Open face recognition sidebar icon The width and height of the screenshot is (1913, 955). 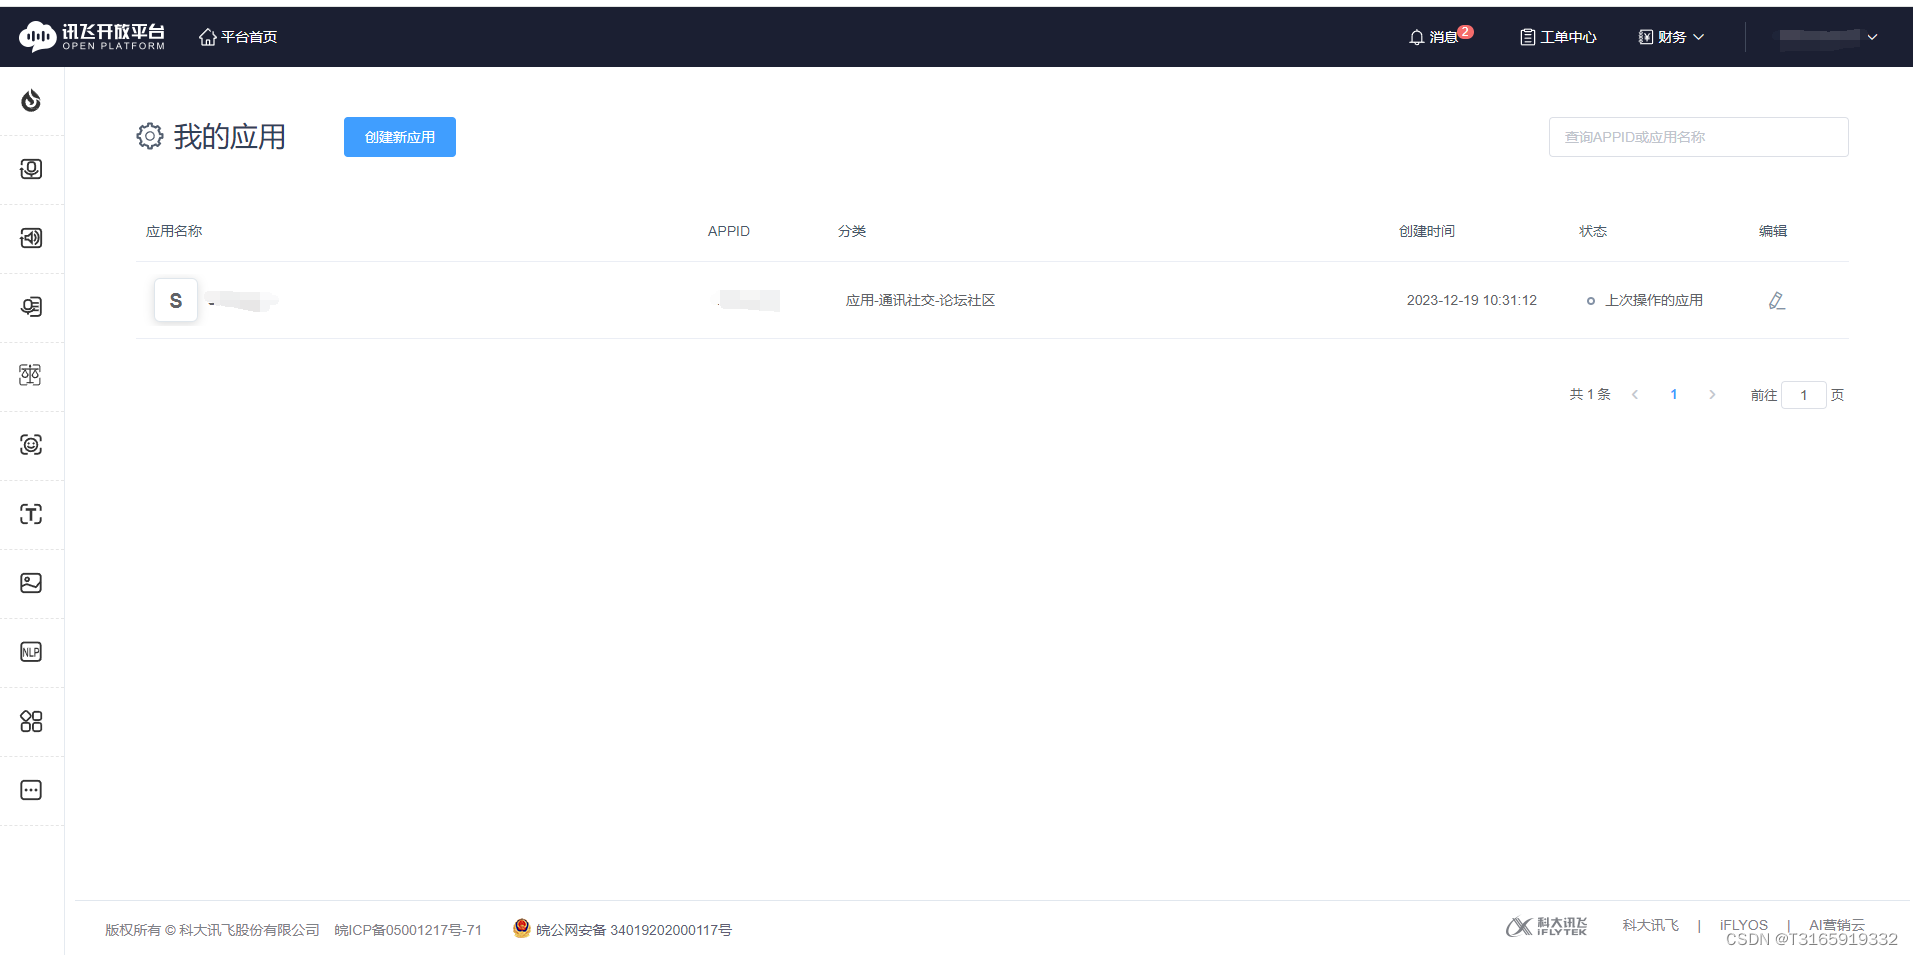[x=31, y=445]
